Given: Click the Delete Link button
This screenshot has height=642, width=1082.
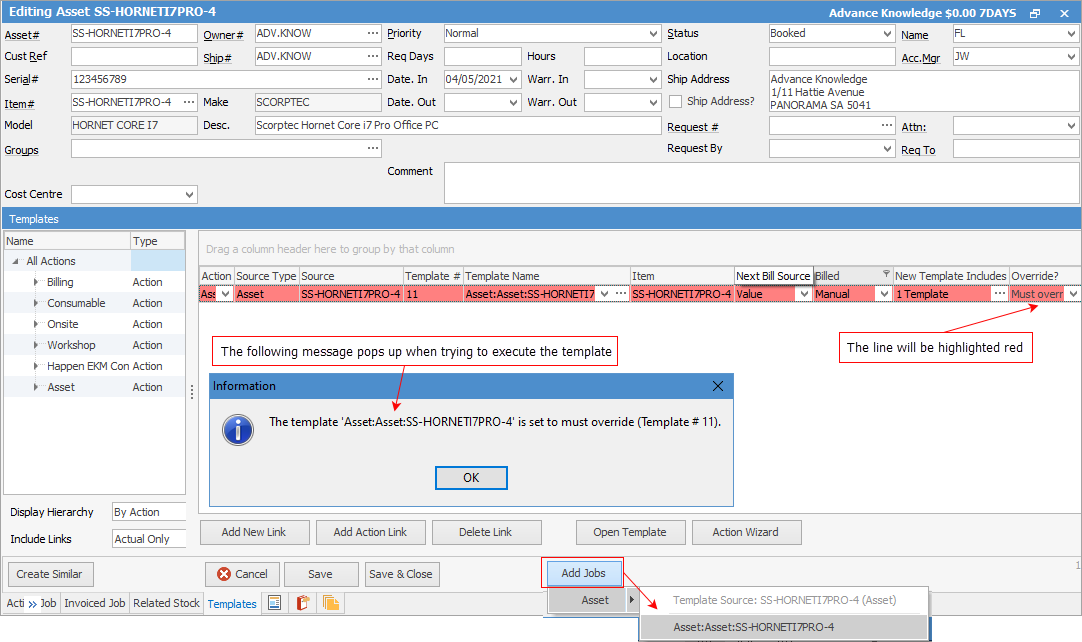Looking at the screenshot, I should coord(486,532).
